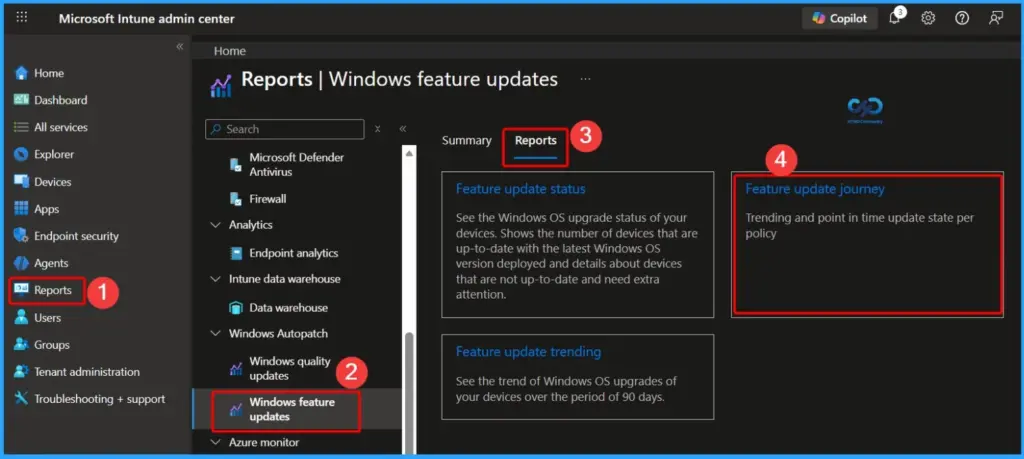This screenshot has height=459, width=1024.
Task: Click the Reports icon in the sidebar
Action: pos(22,291)
